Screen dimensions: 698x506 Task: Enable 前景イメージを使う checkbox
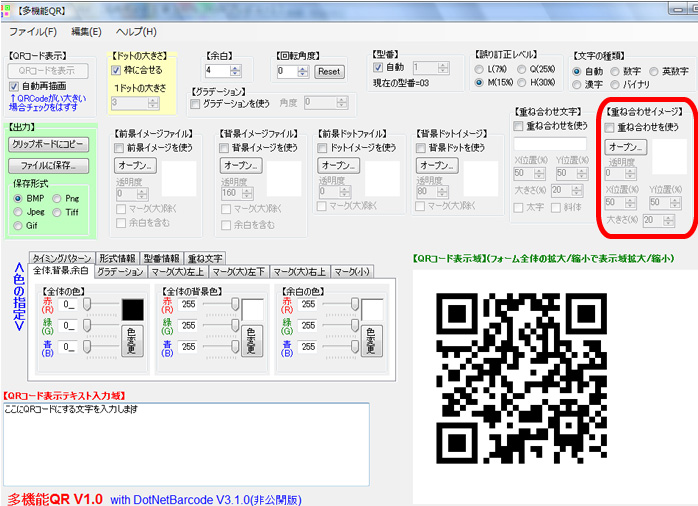pos(119,148)
